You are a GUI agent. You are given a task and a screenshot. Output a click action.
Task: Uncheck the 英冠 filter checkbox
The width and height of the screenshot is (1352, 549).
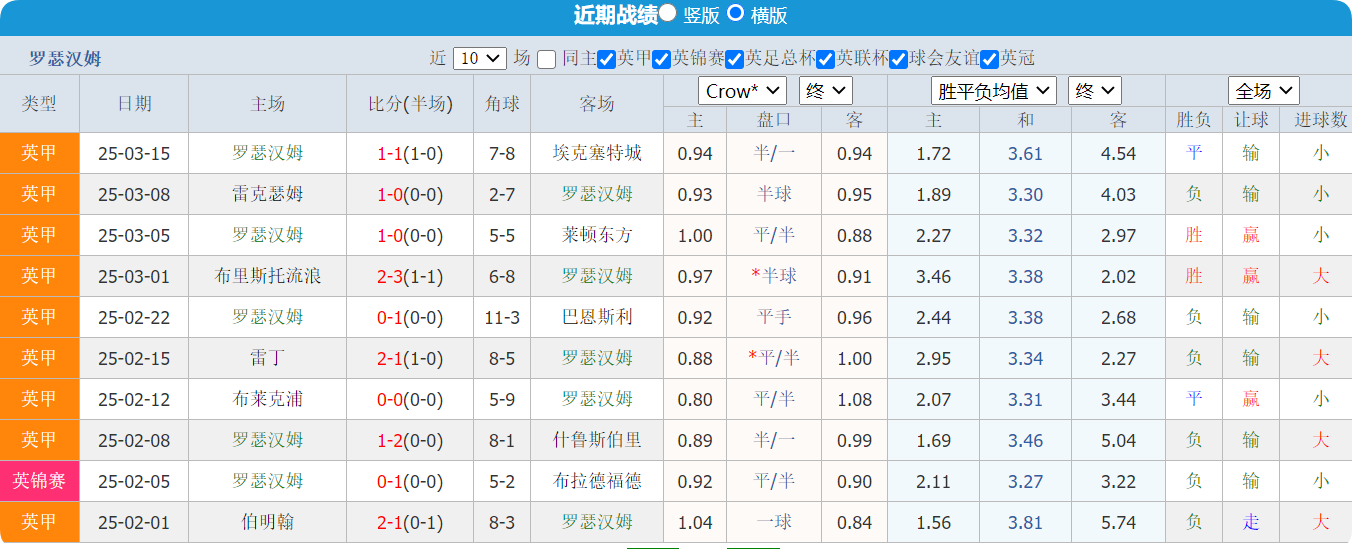point(989,59)
